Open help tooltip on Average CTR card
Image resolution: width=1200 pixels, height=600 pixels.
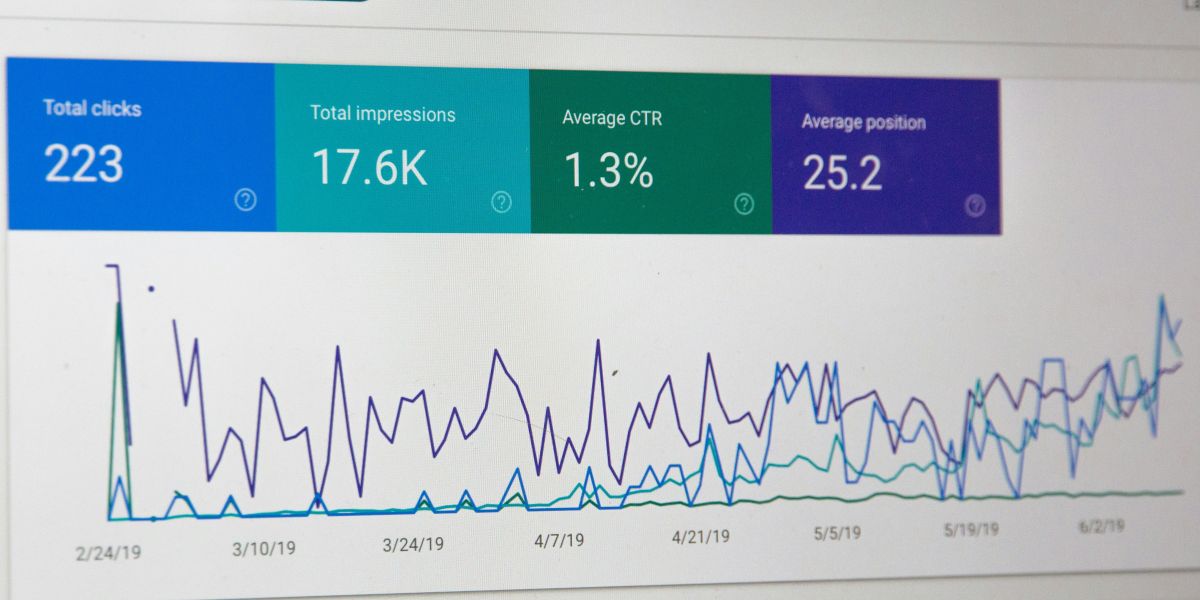click(x=744, y=205)
